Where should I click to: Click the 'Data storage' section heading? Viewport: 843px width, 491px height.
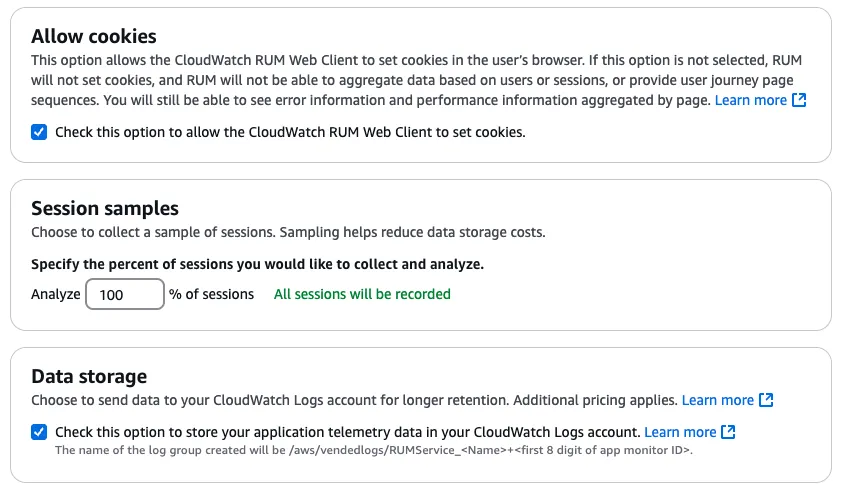coord(89,376)
